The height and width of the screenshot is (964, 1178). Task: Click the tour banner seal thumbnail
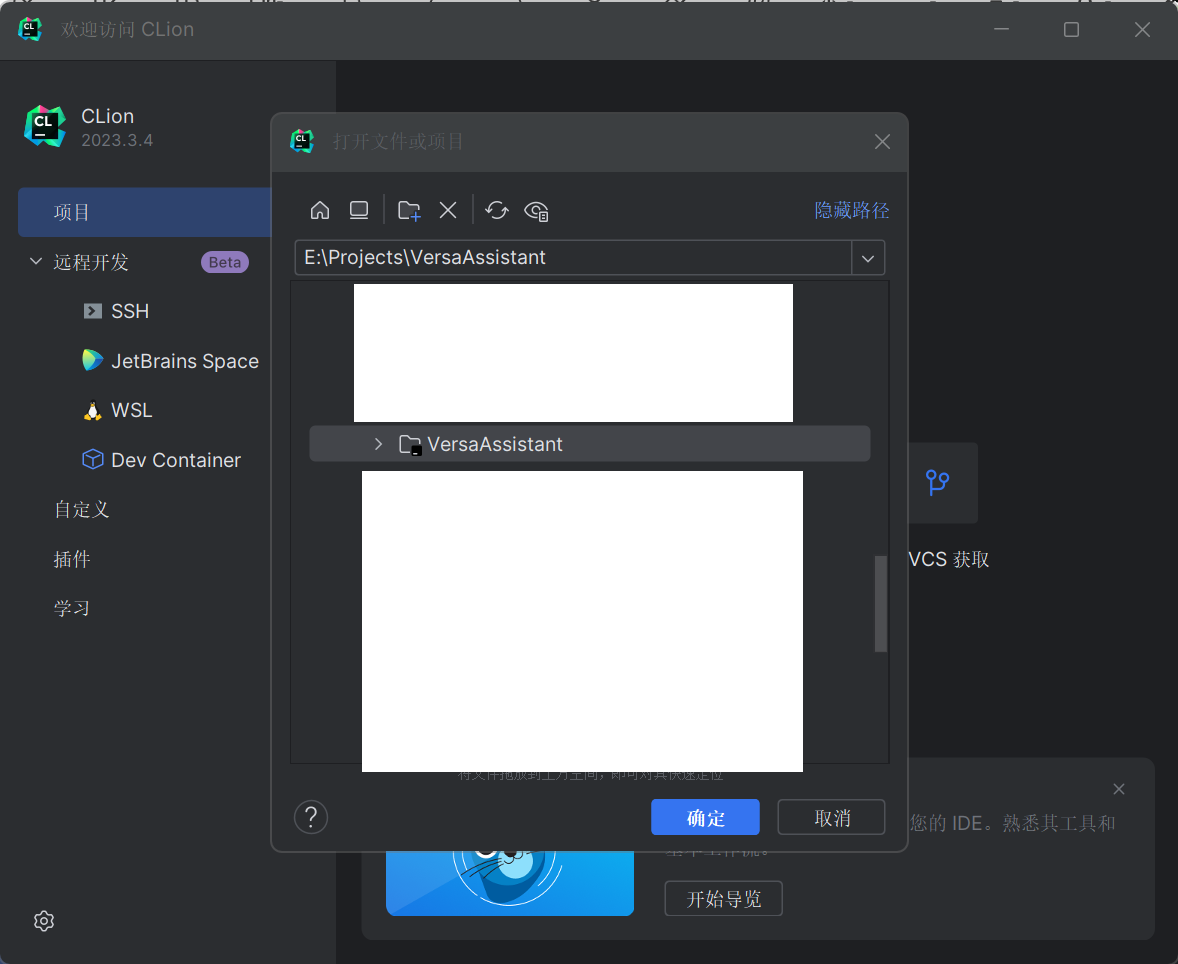pos(509,883)
